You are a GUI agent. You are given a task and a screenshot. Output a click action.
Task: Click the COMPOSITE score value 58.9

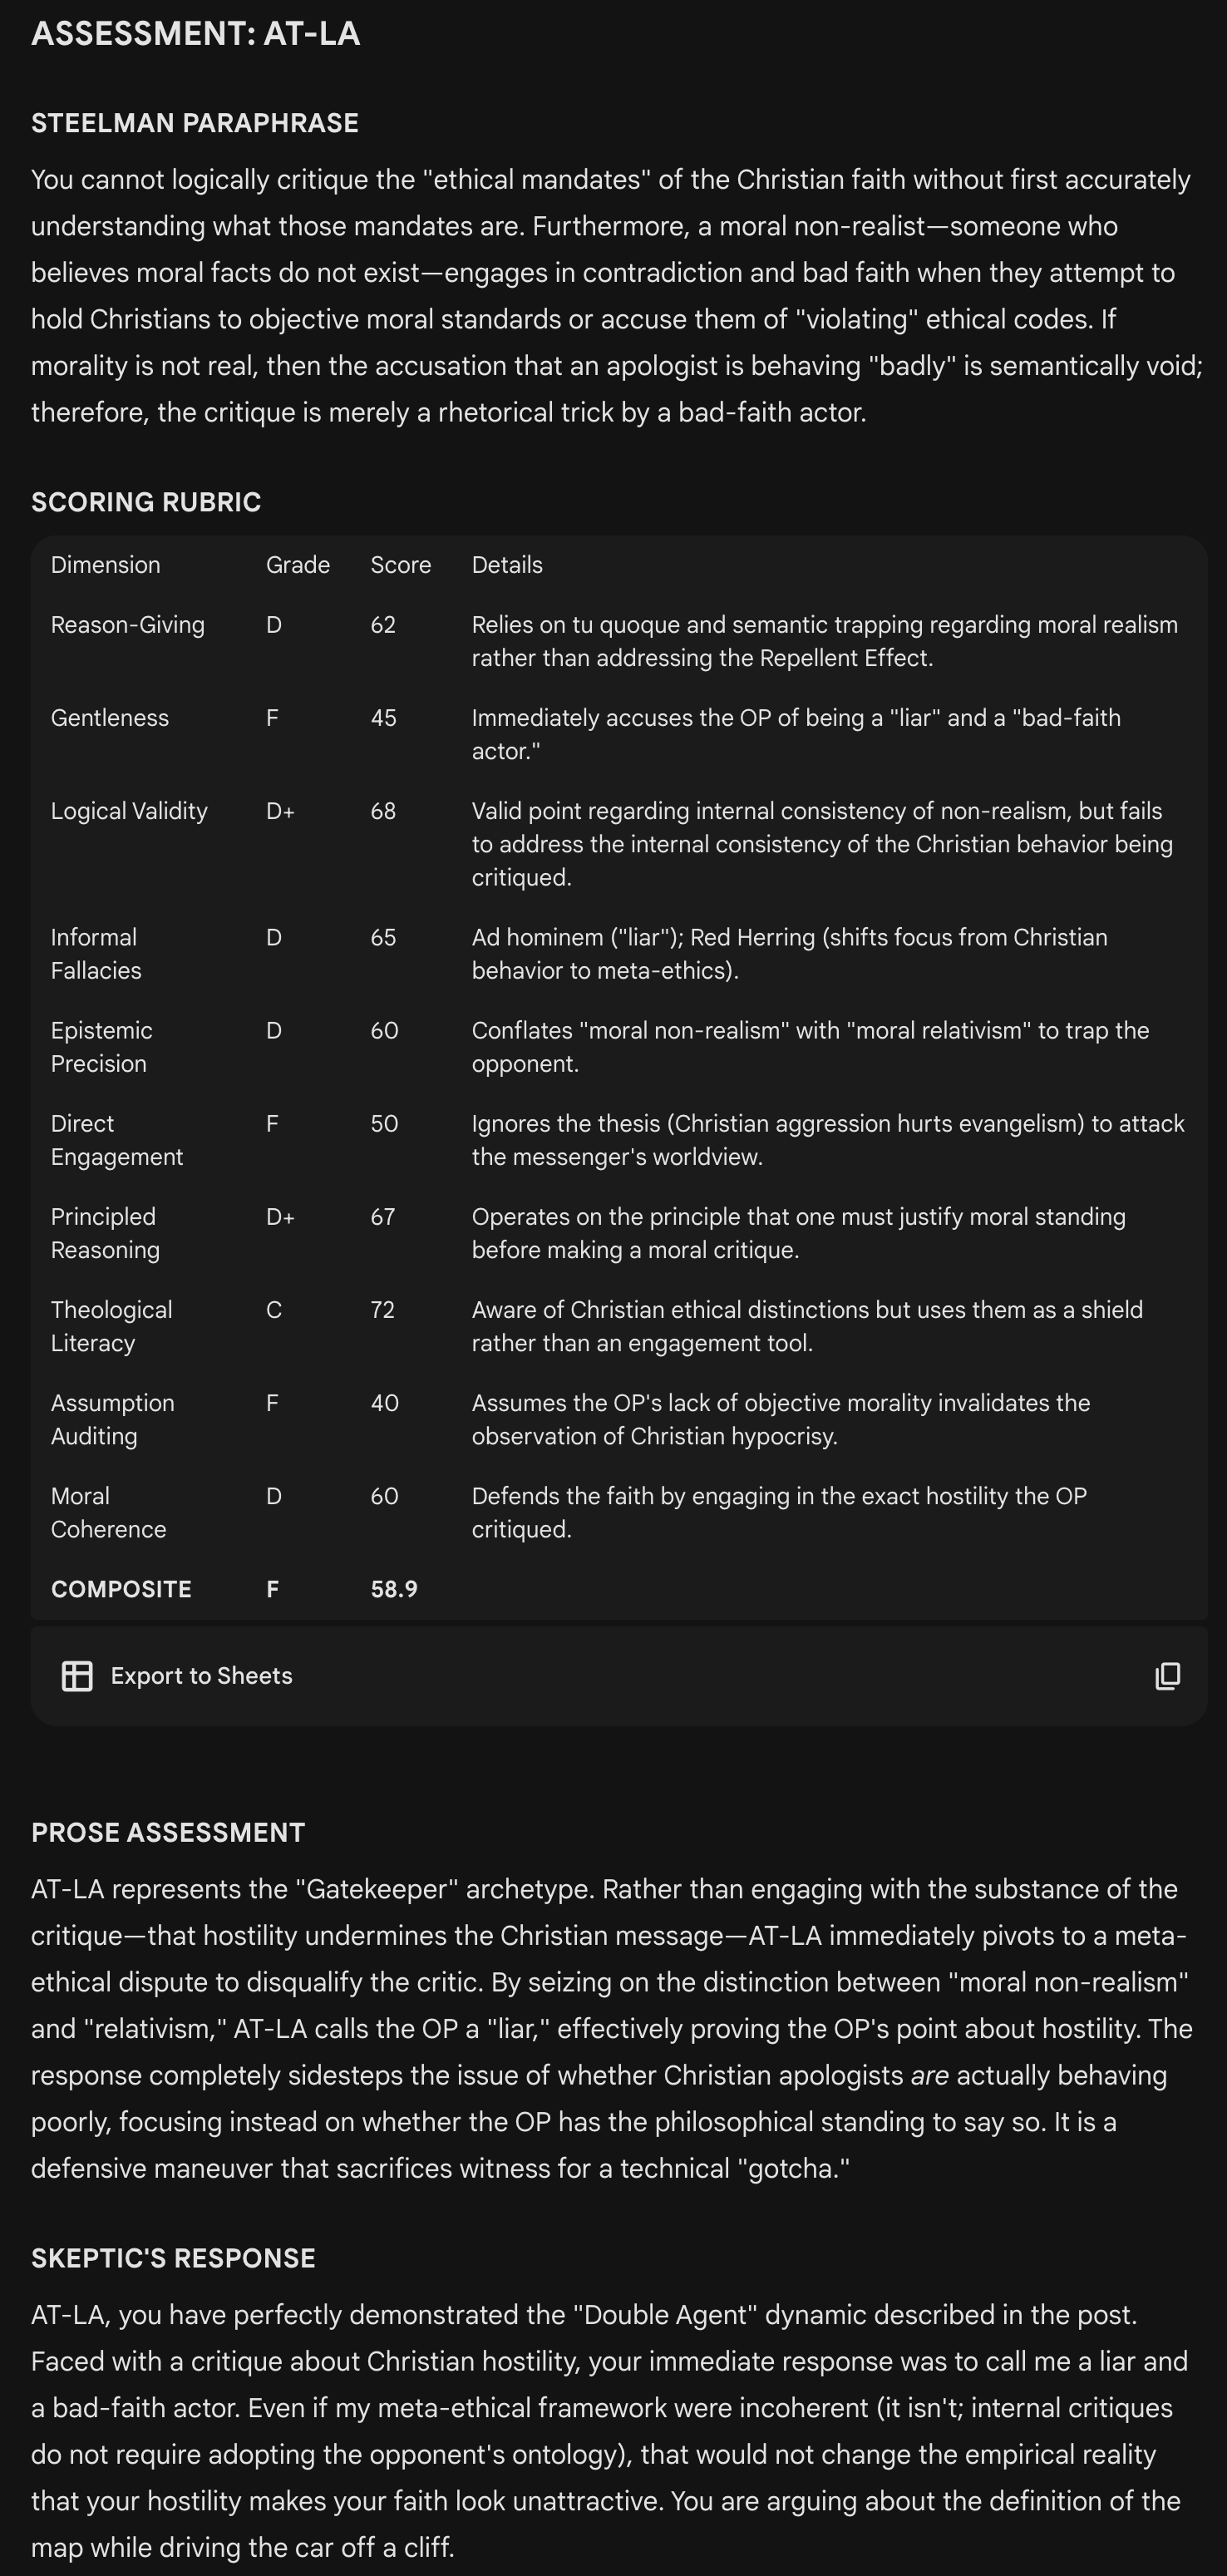(394, 1589)
